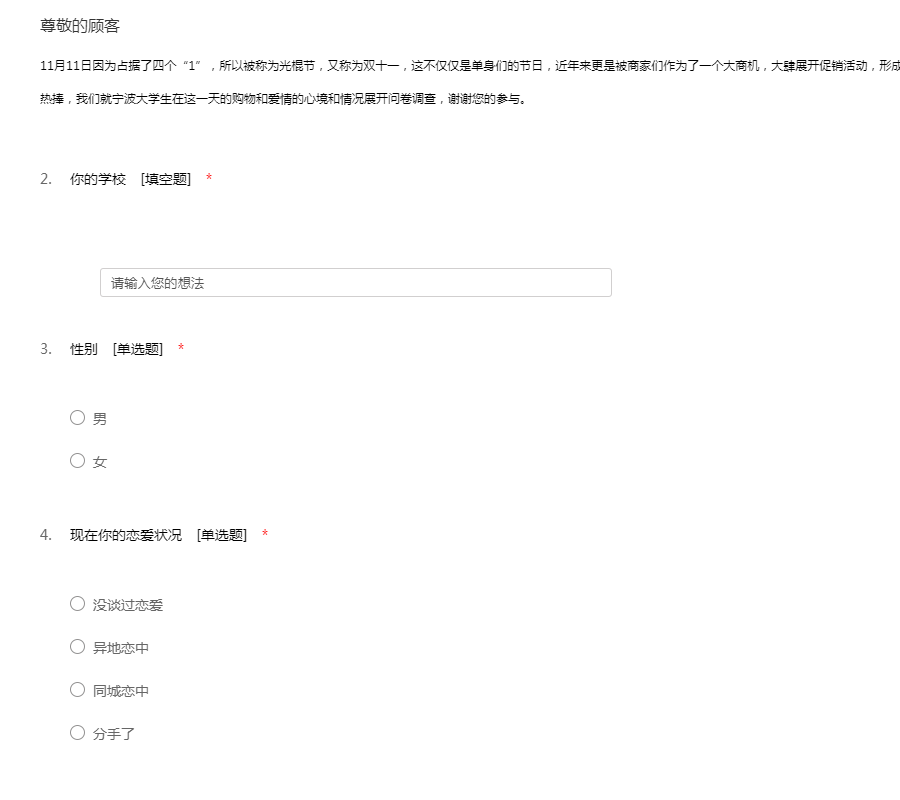900x800 pixels.
Task: Click the school name input field
Action: click(355, 283)
